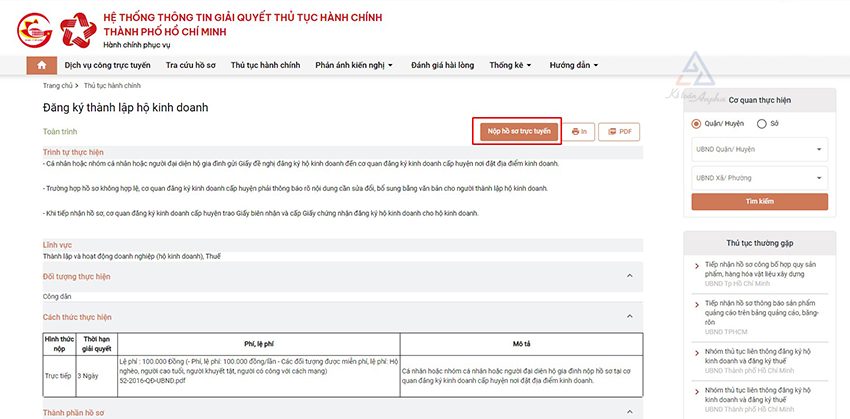850x419 pixels.
Task: Open the Trang chủ breadcrumb link
Action: pyautogui.click(x=57, y=86)
